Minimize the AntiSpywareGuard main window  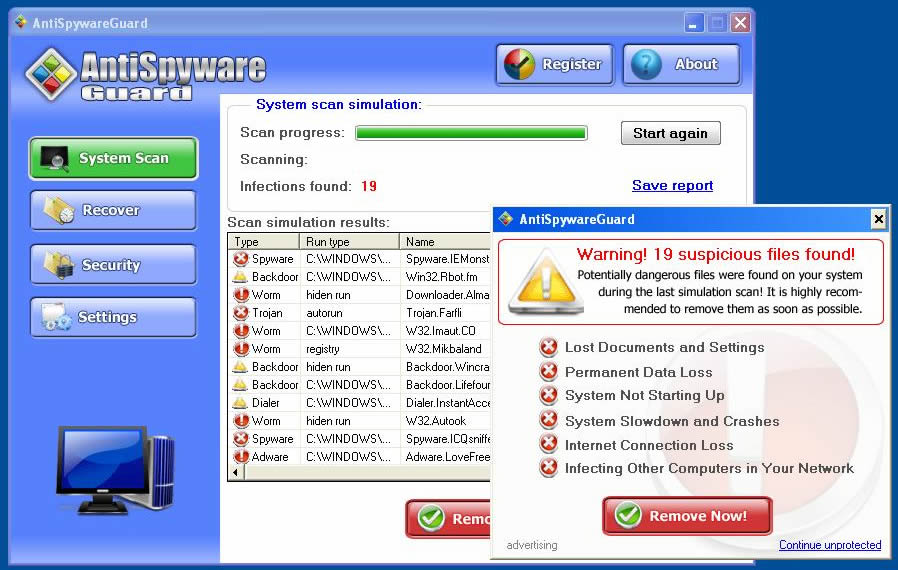coord(694,23)
